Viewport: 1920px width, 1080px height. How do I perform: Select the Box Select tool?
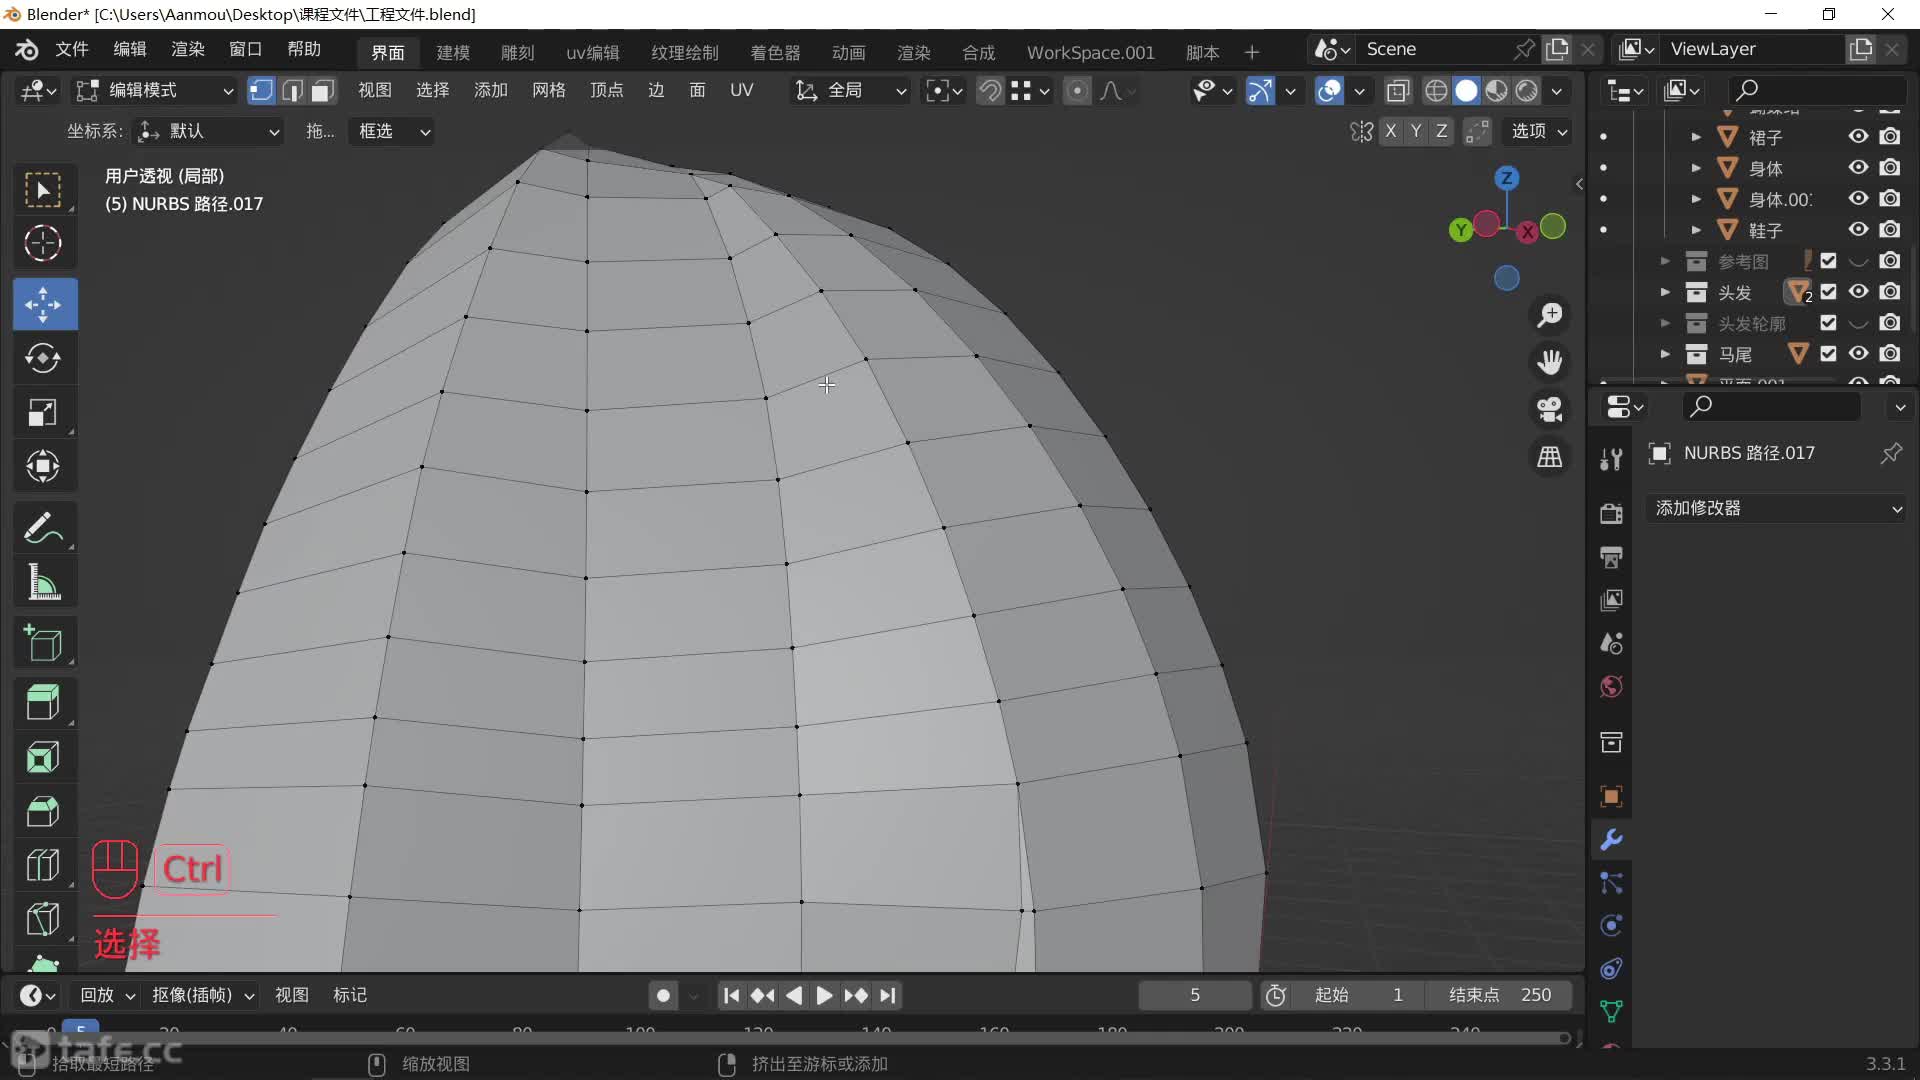(43, 190)
